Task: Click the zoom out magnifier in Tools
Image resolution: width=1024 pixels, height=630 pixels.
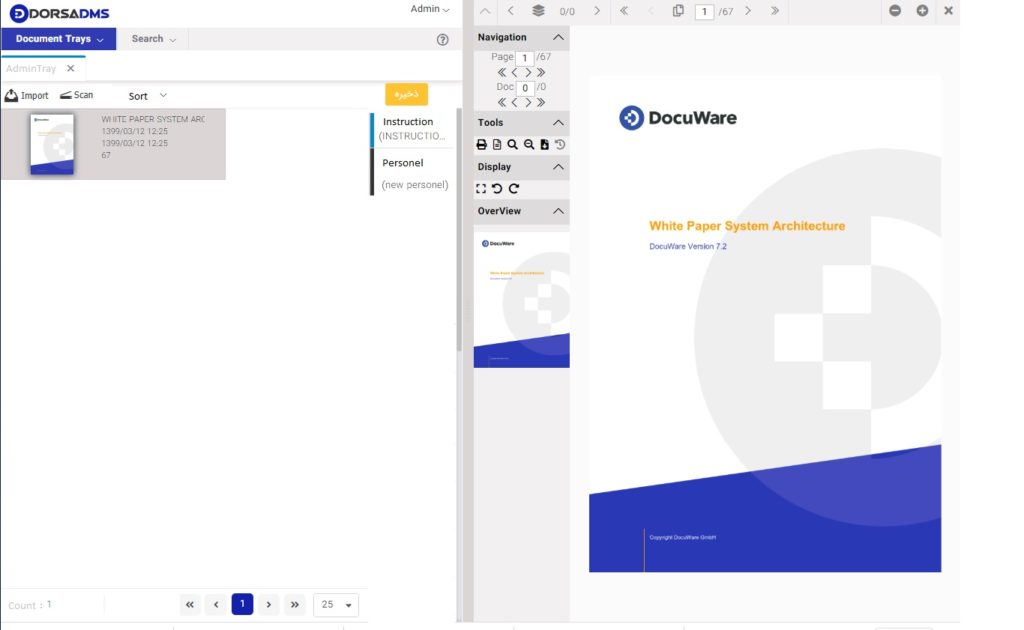Action: click(x=529, y=144)
